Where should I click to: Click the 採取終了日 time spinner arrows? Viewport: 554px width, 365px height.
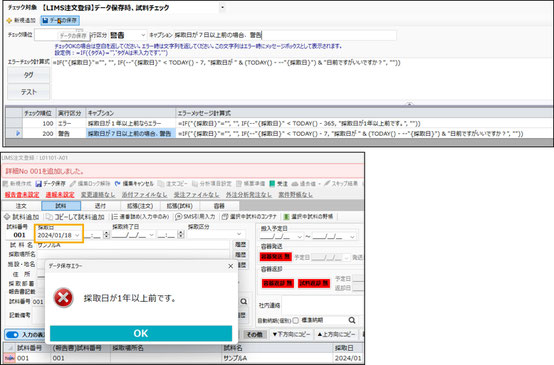[181, 234]
